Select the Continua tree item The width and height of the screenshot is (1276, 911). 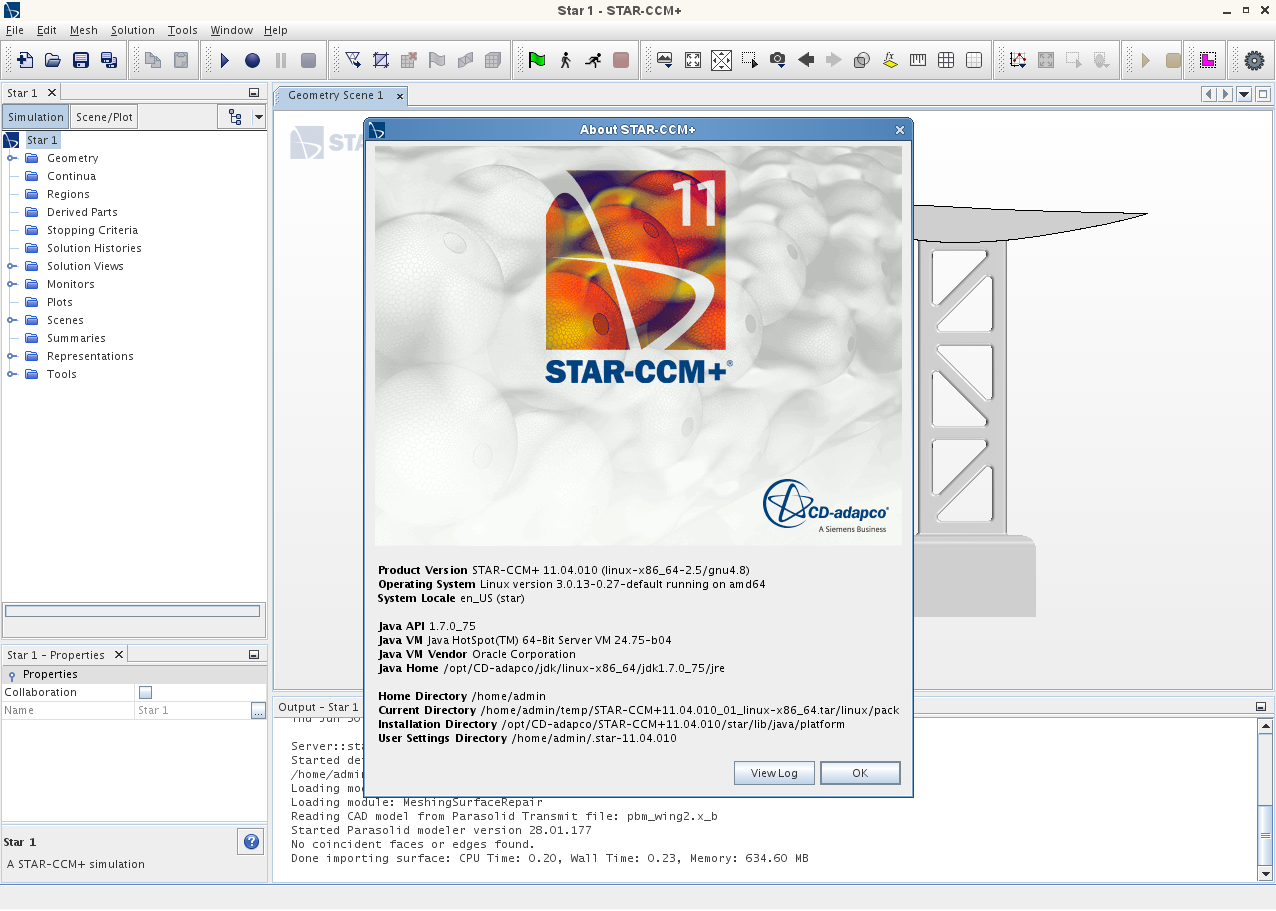71,176
